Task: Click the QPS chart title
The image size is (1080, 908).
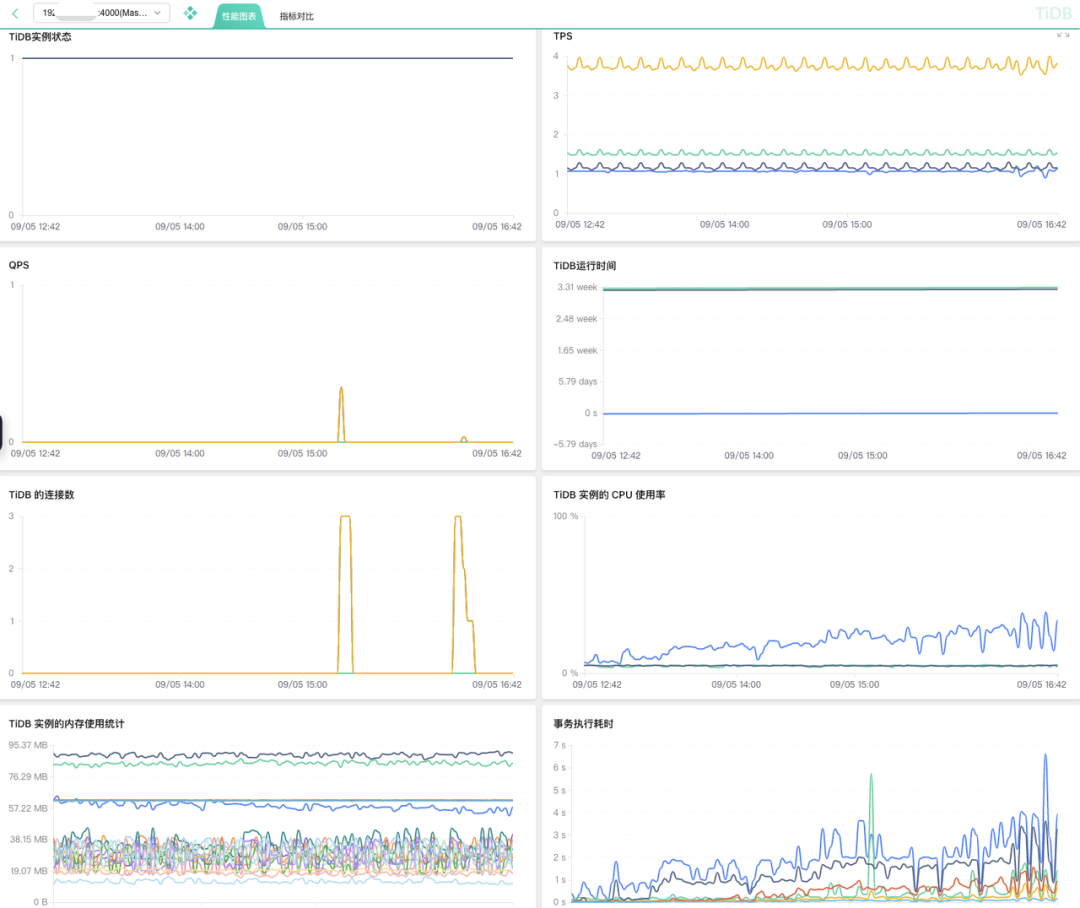Action: pos(19,265)
